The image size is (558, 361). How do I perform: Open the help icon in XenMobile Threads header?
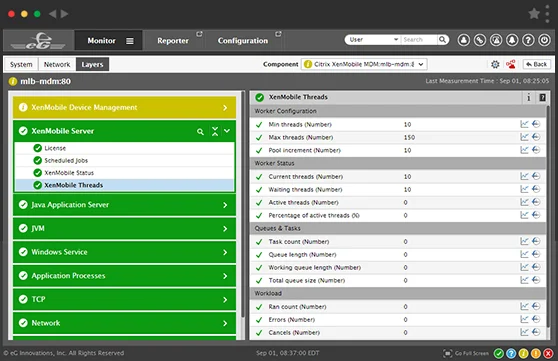pos(542,97)
